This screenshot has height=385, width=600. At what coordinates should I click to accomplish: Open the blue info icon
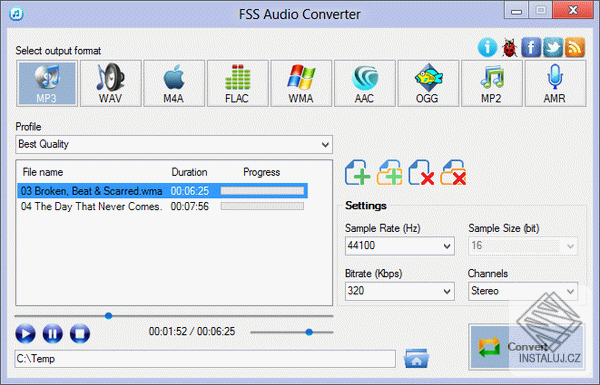pyautogui.click(x=487, y=48)
